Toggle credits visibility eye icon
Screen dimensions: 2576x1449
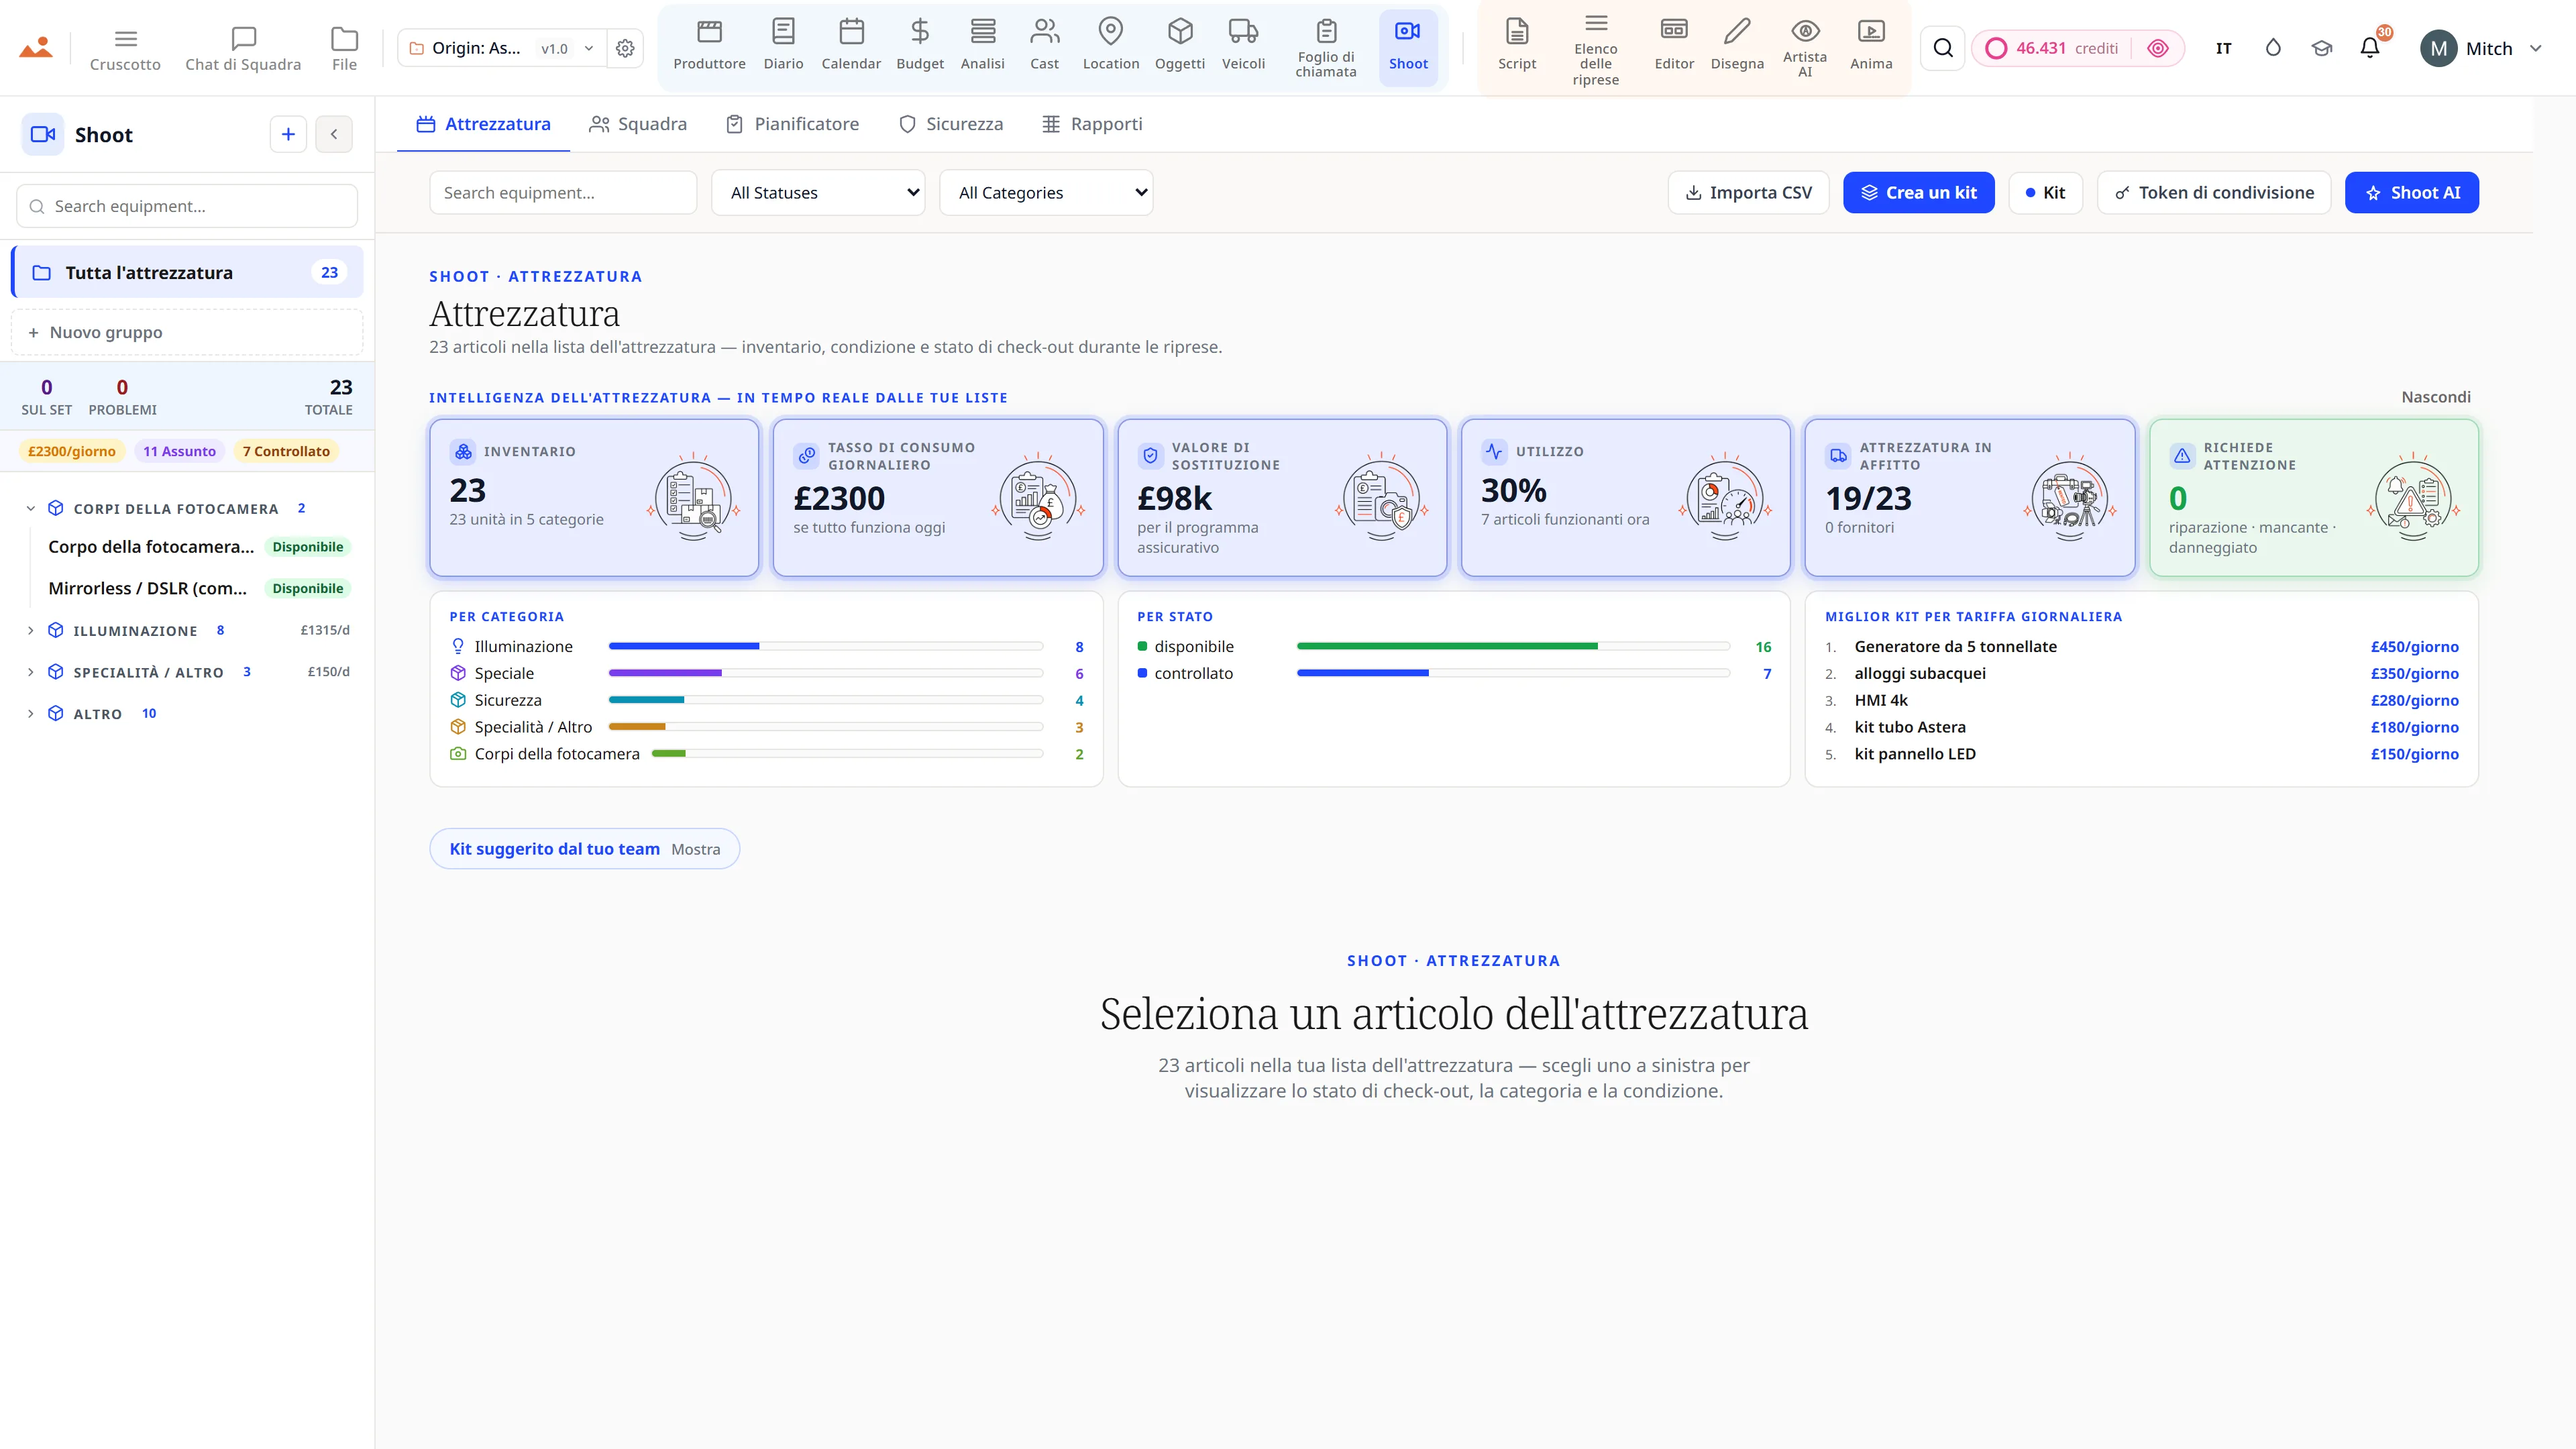click(2157, 48)
